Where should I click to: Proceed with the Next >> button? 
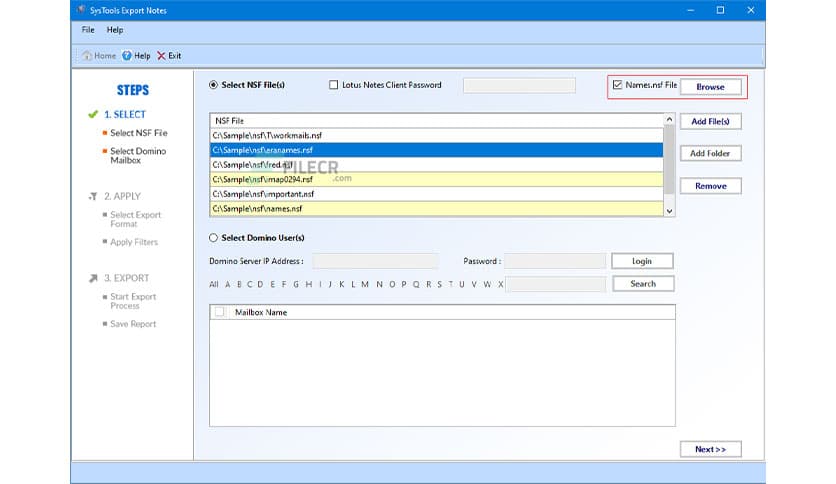pos(710,449)
